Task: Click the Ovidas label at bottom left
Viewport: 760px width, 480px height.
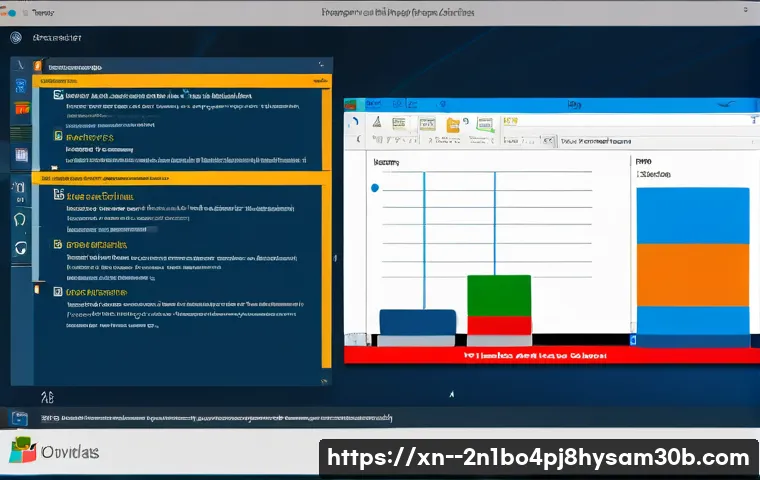Action: tap(70, 452)
